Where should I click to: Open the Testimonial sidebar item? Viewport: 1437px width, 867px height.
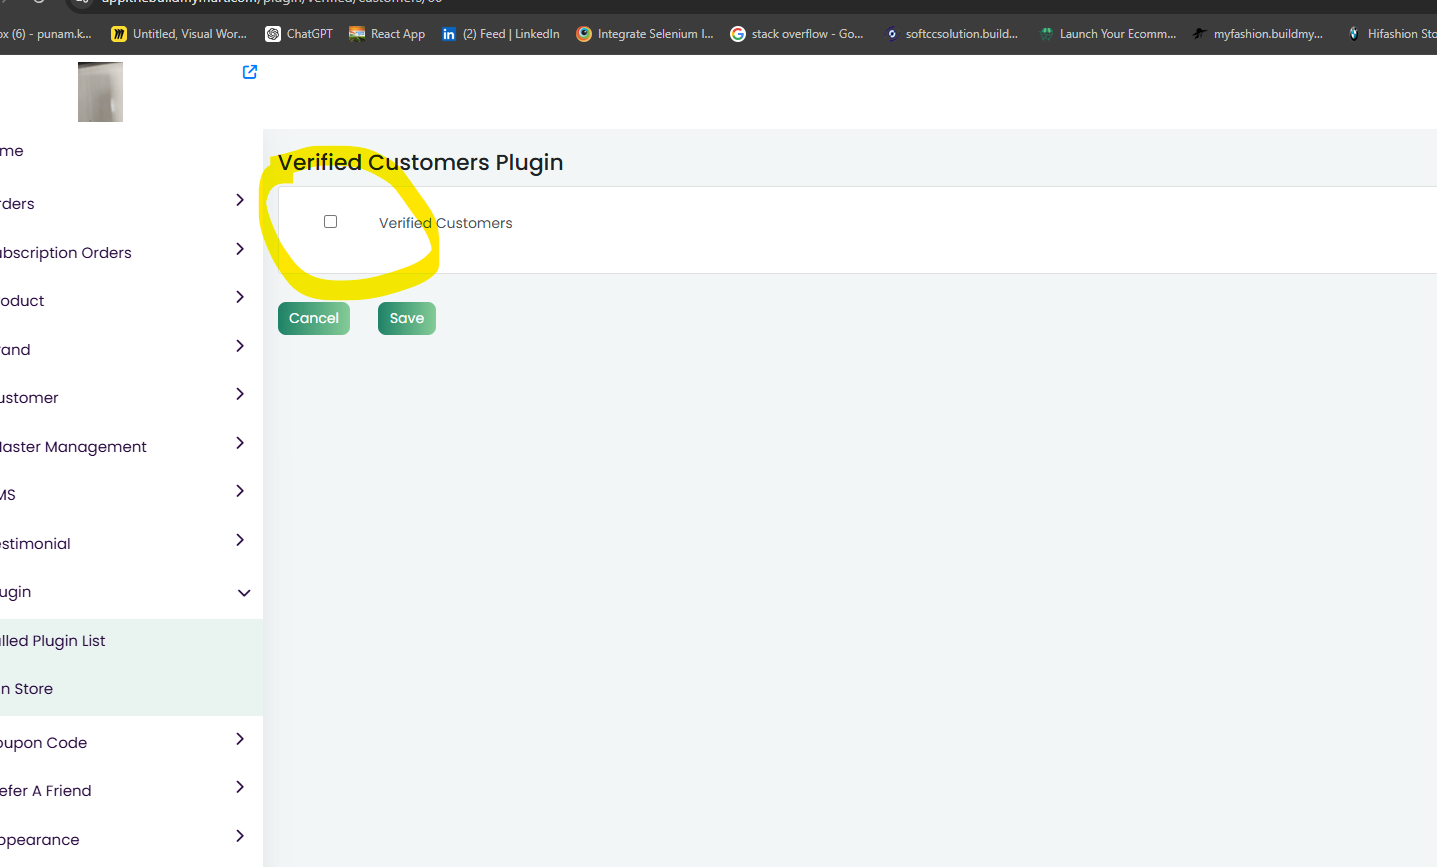pos(35,544)
